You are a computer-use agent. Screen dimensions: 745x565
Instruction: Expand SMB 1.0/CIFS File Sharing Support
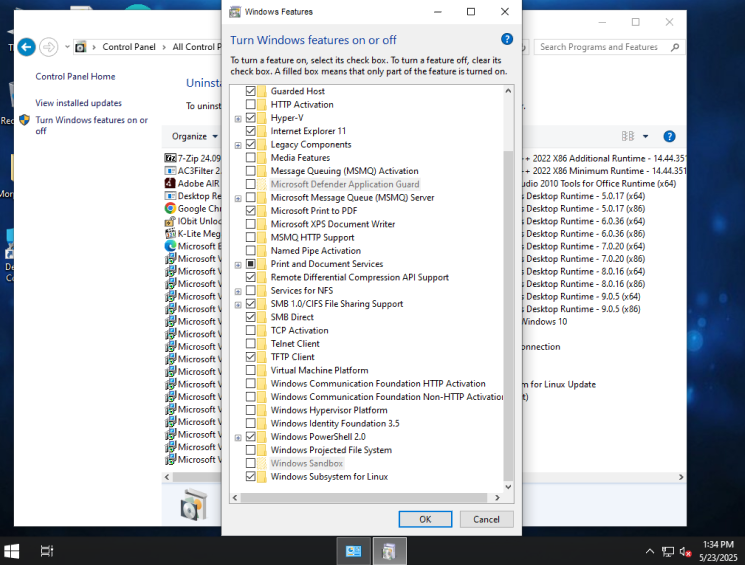238,305
